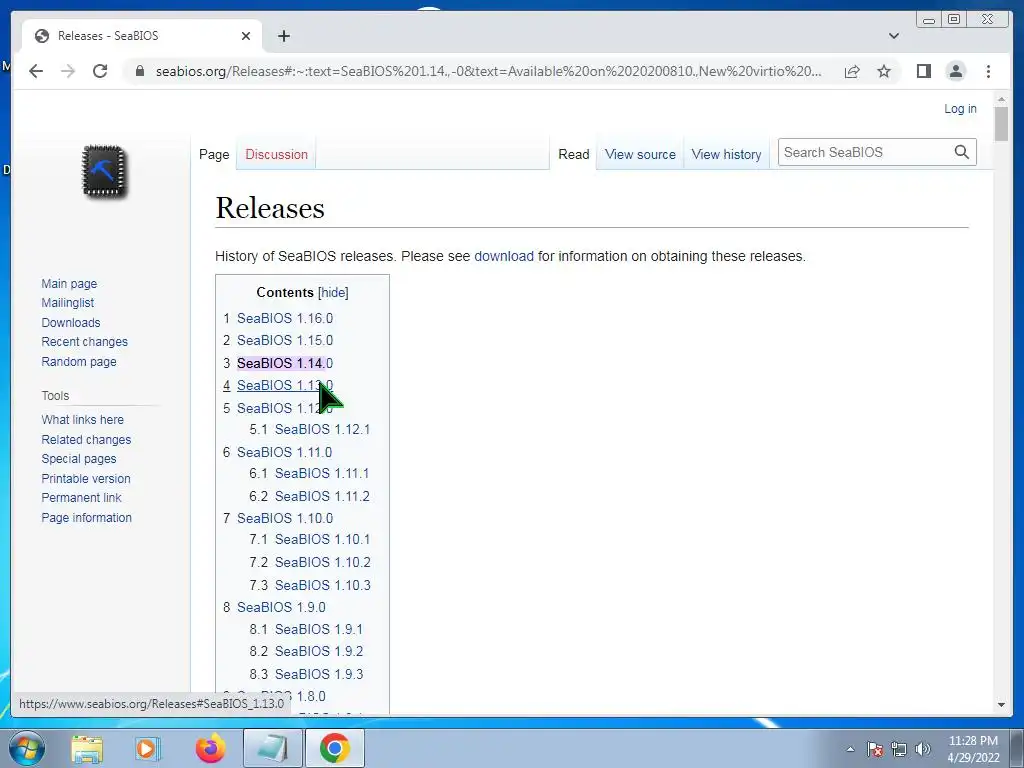Jump to SeaBIOS 1.16.0 section
The image size is (1024, 768).
[285, 318]
